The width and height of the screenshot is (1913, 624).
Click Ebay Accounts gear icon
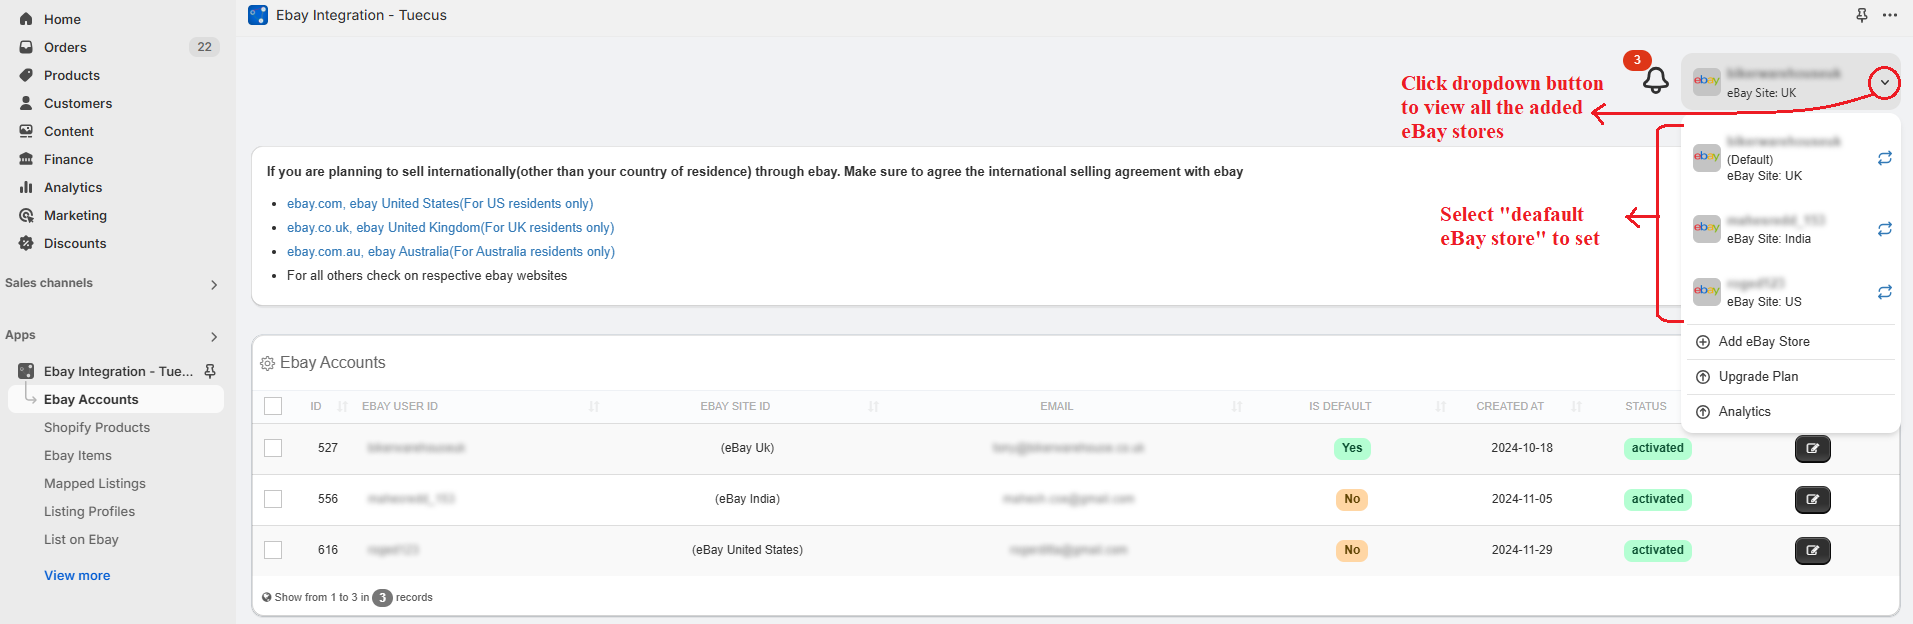click(x=267, y=364)
